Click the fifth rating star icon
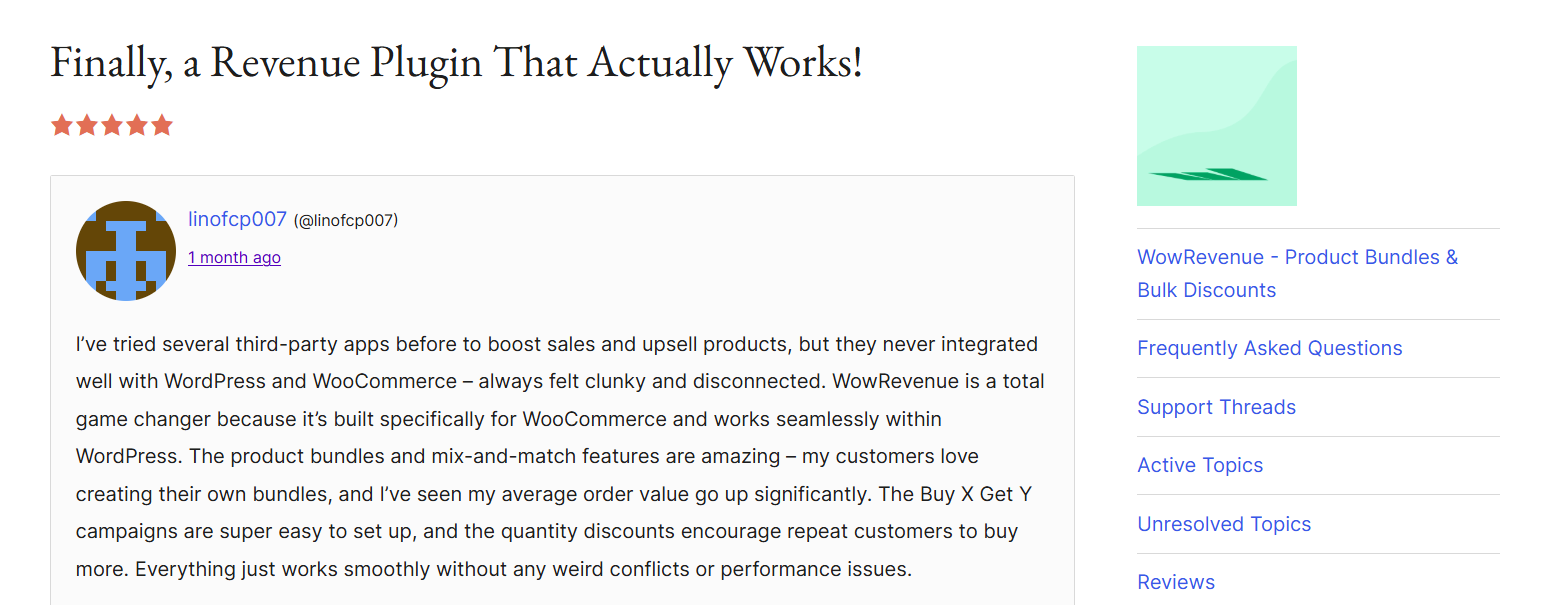 (162, 124)
